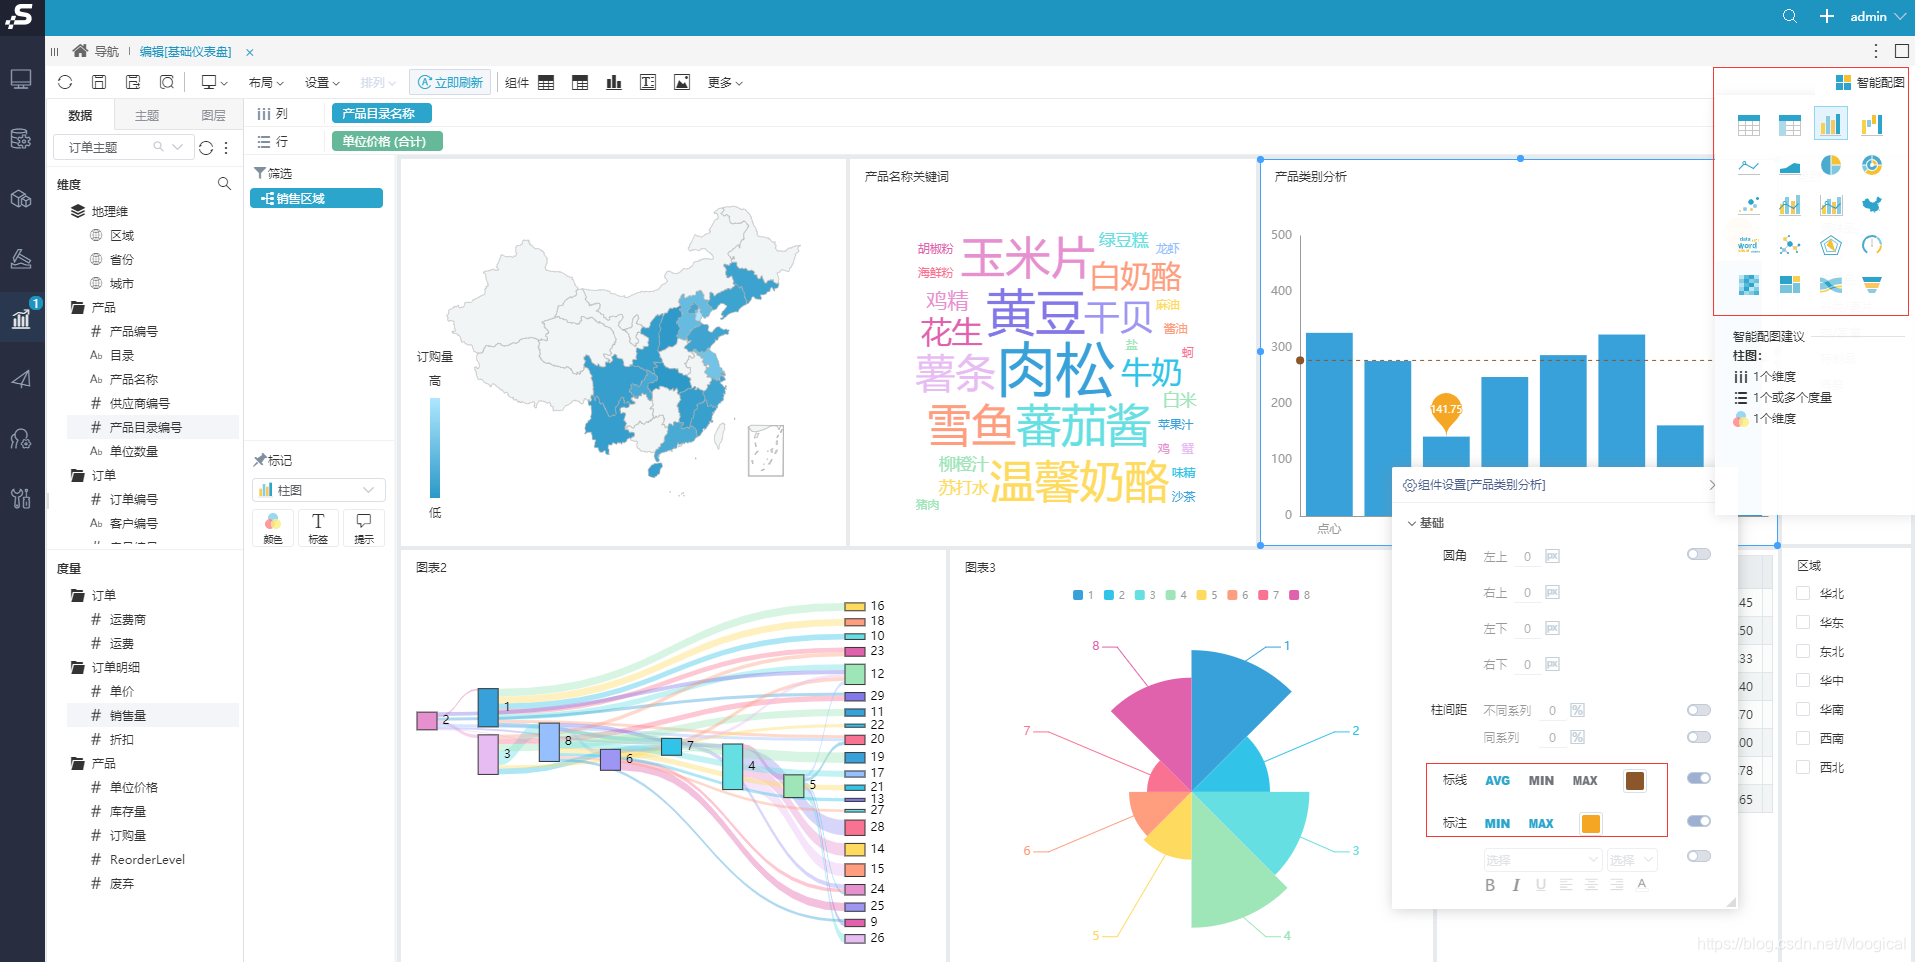Image resolution: width=1915 pixels, height=962 pixels.
Task: Choose the funnel chart icon
Action: coord(1871,285)
